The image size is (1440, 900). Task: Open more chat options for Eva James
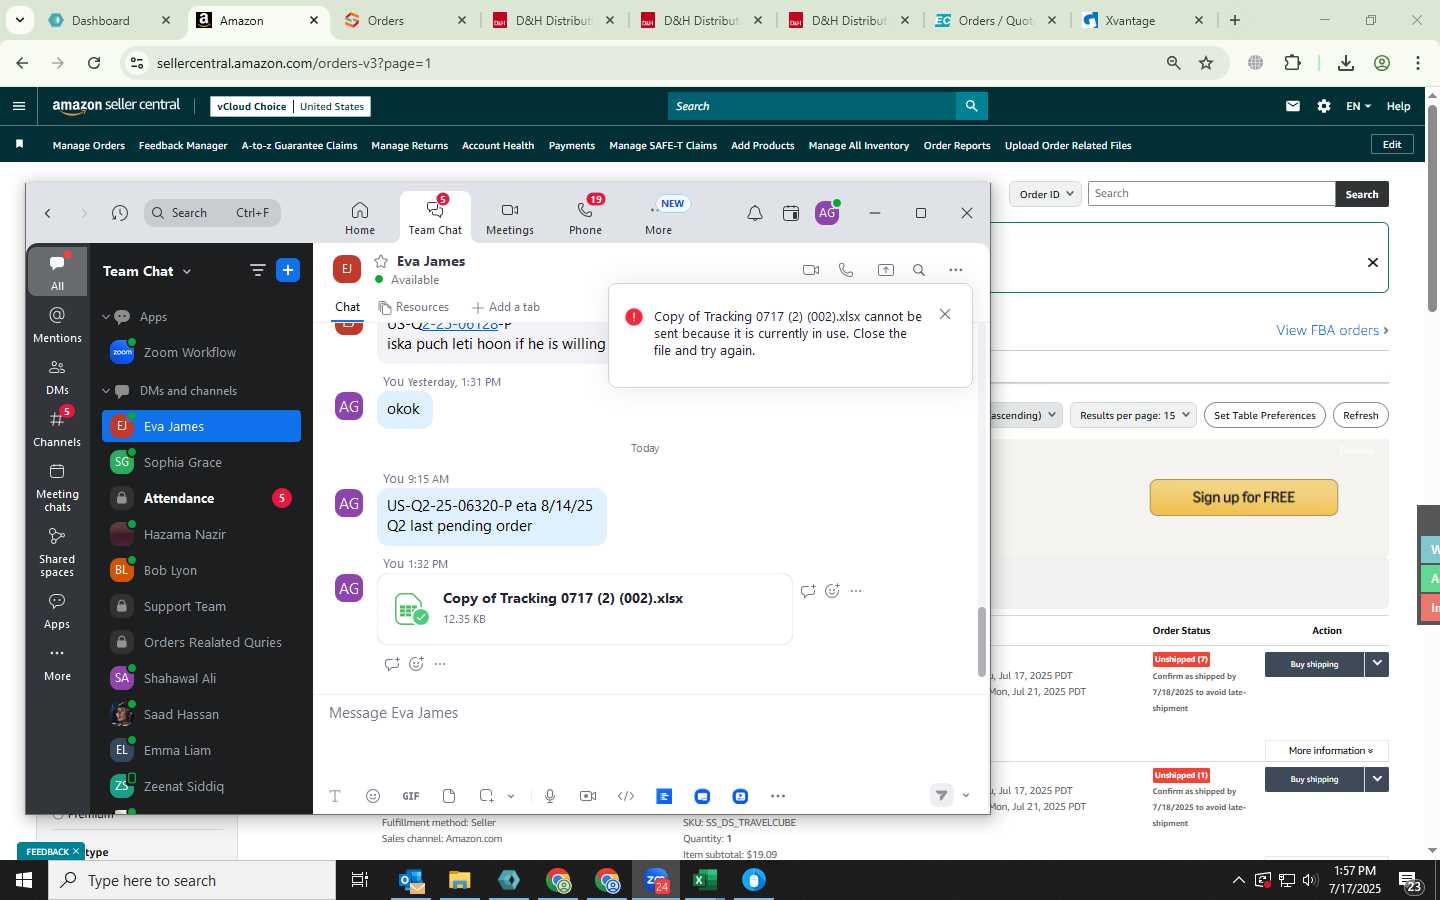click(x=956, y=270)
